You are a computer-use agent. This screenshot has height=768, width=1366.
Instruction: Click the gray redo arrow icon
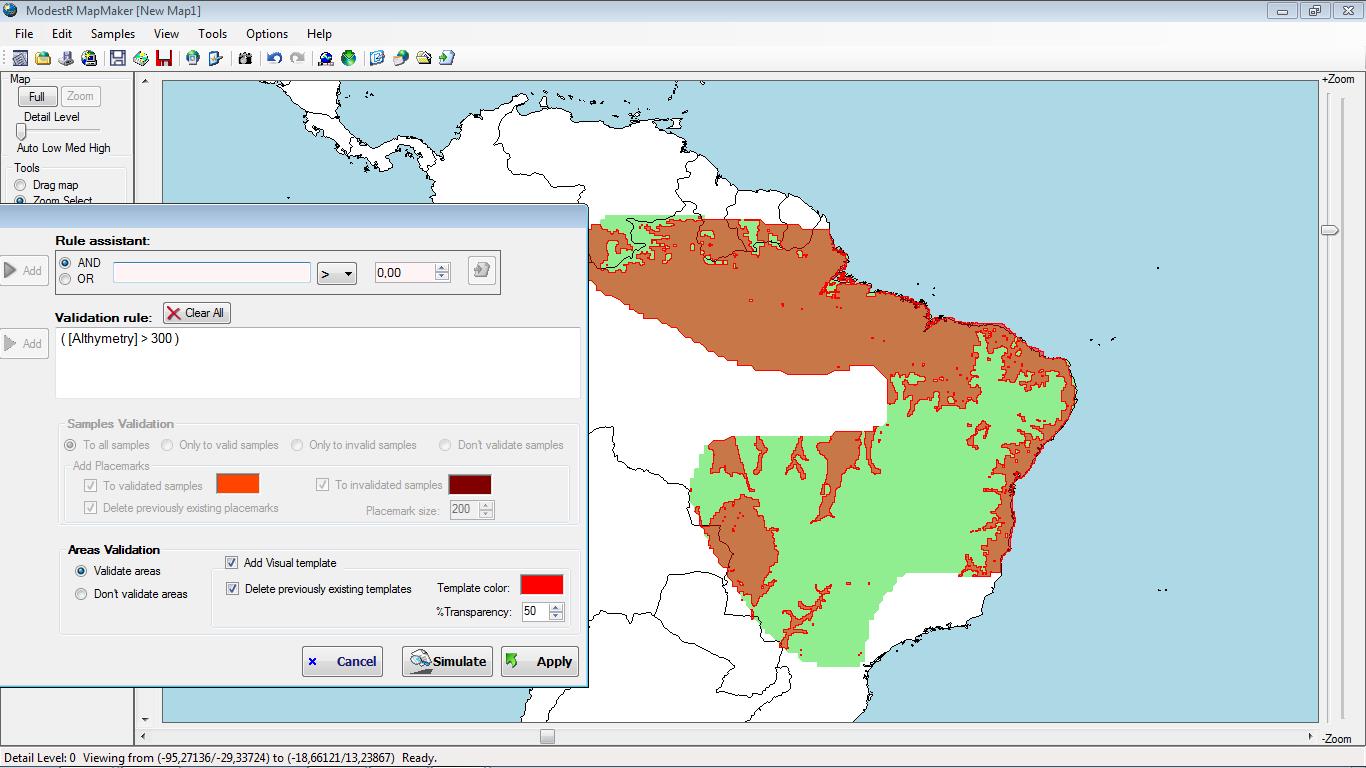[x=297, y=58]
